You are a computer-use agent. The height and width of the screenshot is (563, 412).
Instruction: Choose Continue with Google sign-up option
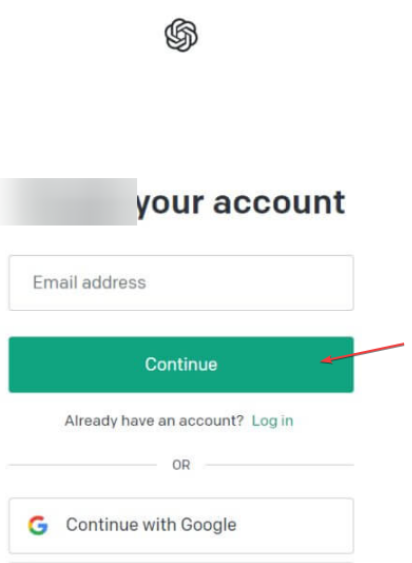click(181, 525)
